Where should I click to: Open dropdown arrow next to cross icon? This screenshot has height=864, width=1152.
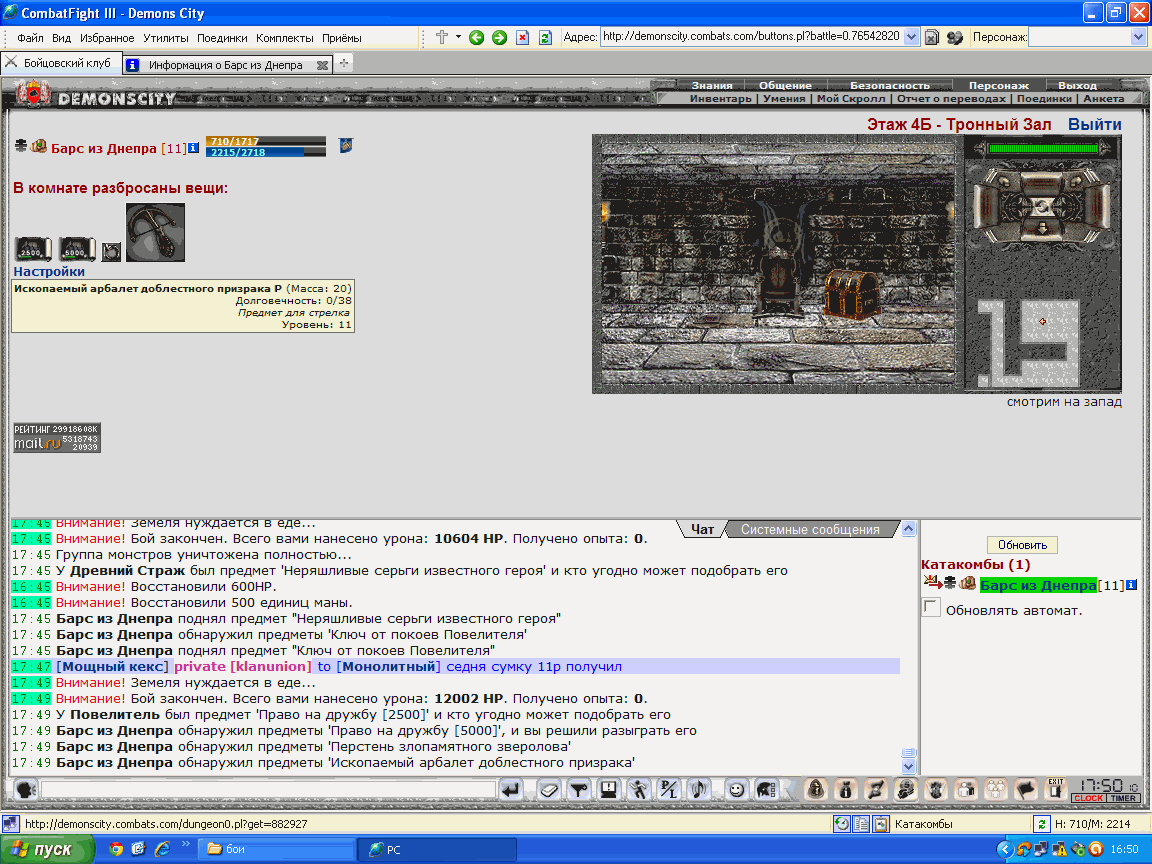coord(458,37)
